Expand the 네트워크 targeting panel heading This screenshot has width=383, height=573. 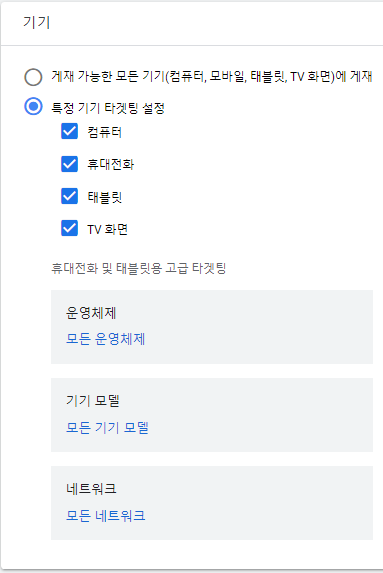91,489
